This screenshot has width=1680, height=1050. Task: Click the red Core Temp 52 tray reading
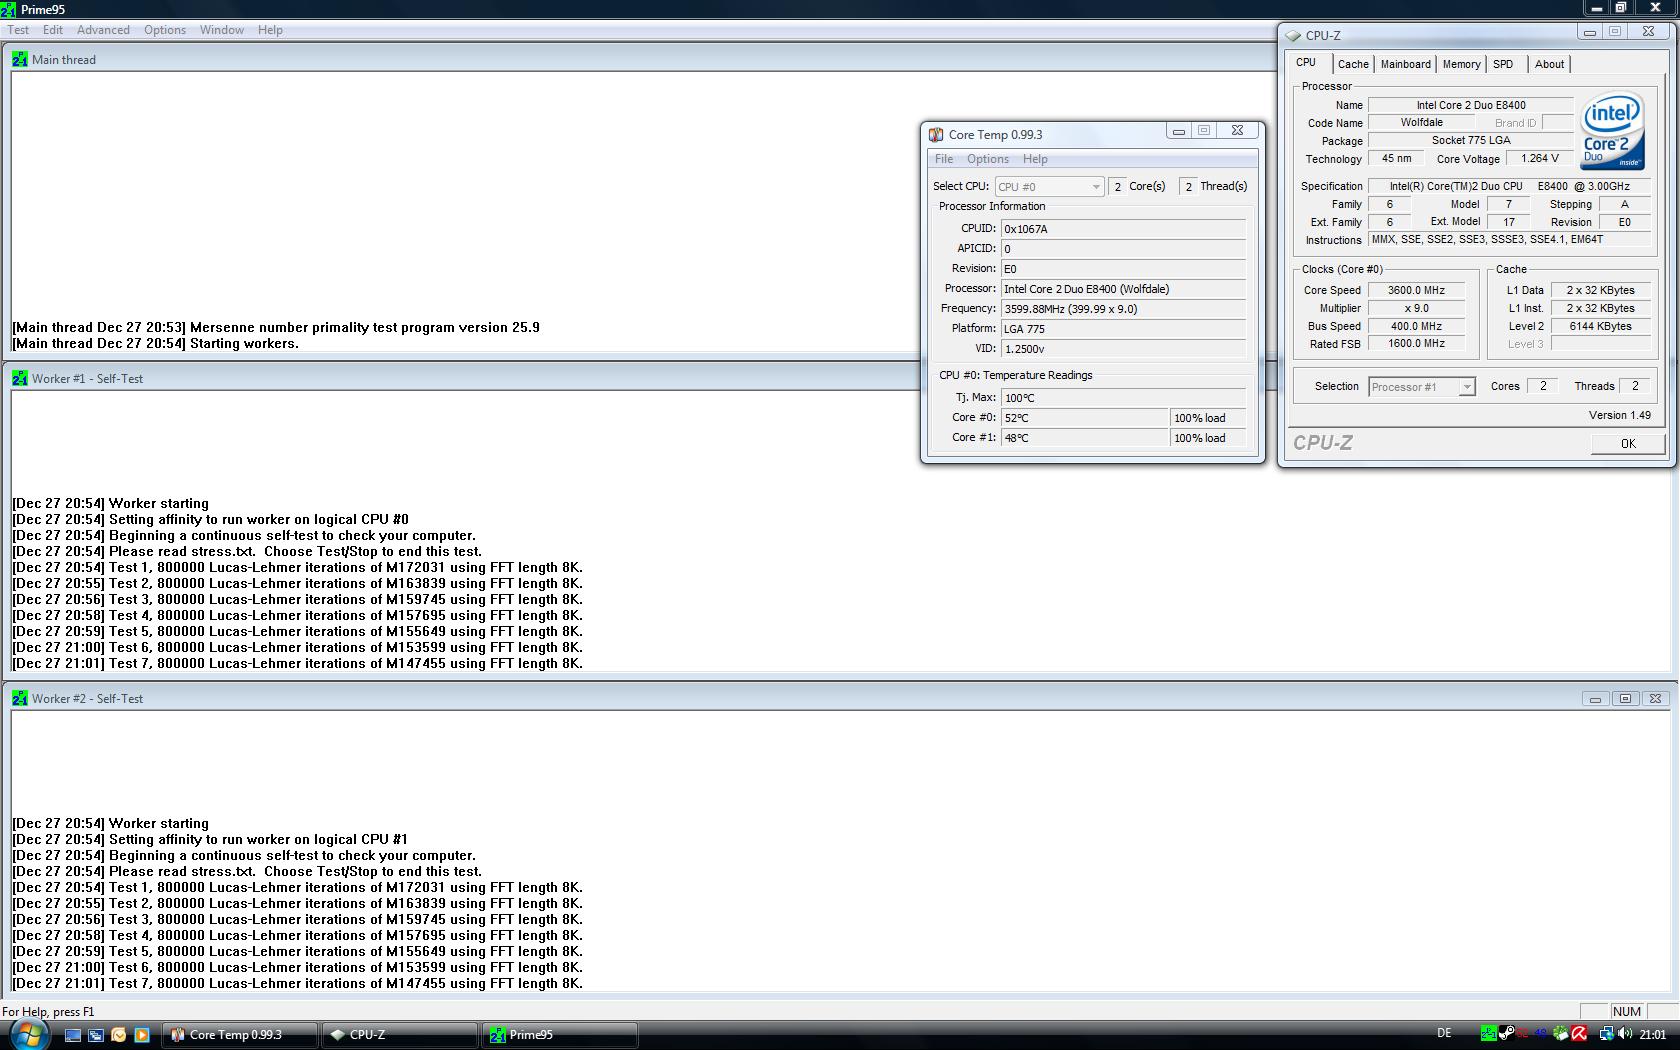(1522, 1034)
